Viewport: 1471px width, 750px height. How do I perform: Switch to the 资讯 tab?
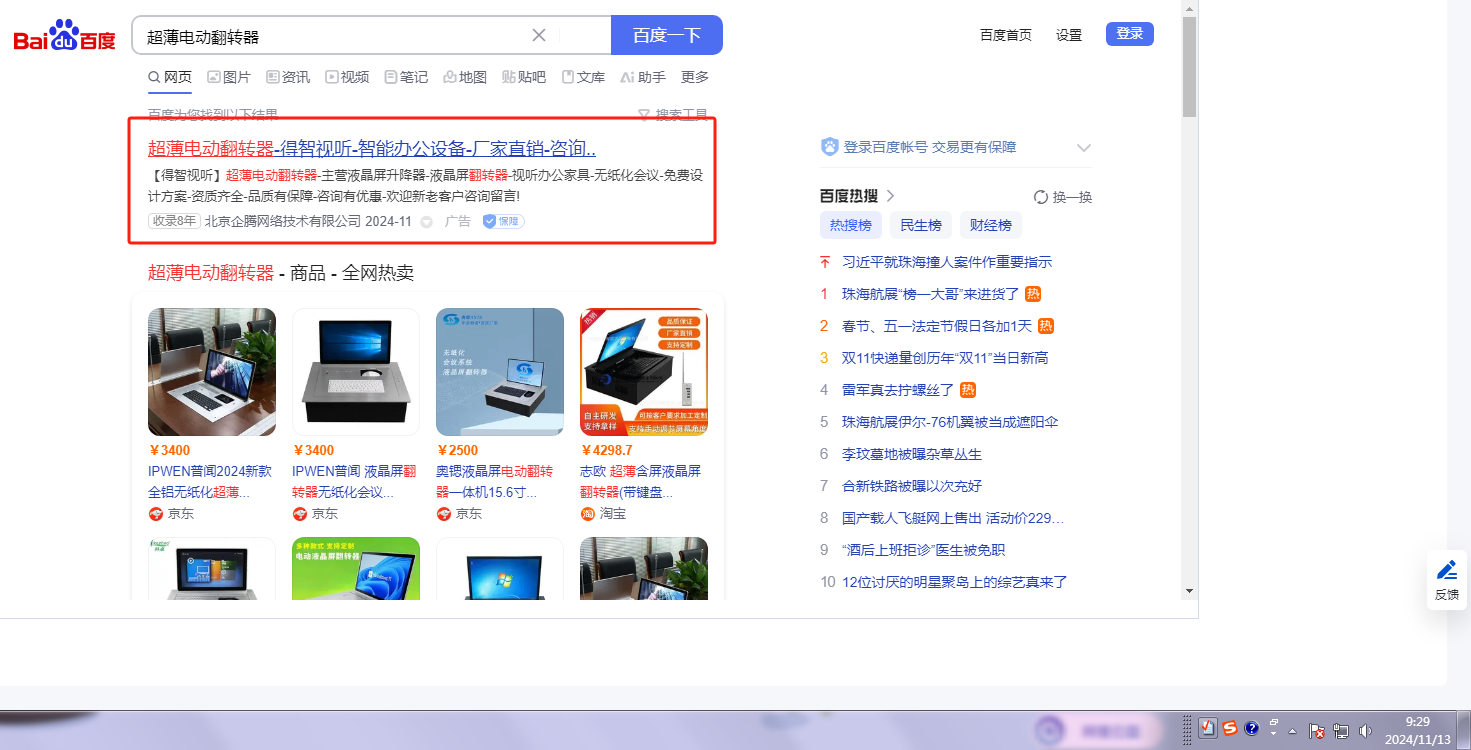(x=288, y=77)
